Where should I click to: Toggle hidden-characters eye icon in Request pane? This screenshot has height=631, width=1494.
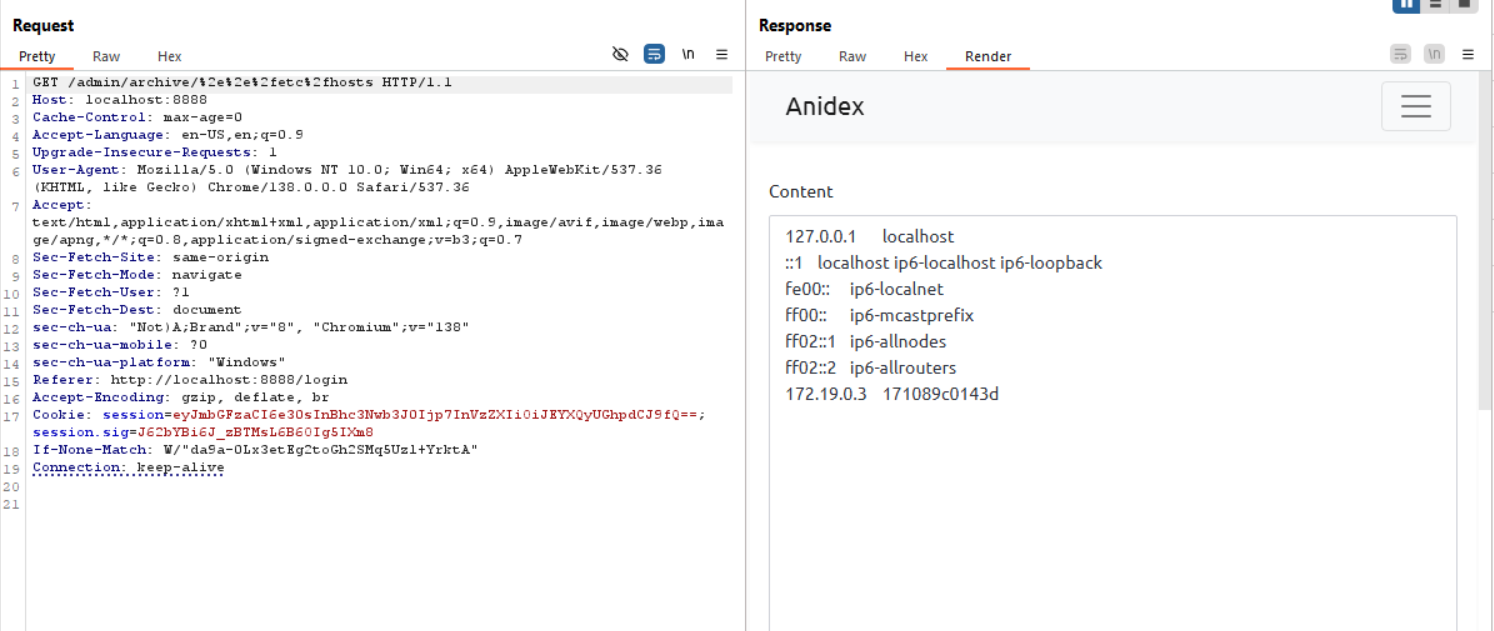(x=620, y=54)
